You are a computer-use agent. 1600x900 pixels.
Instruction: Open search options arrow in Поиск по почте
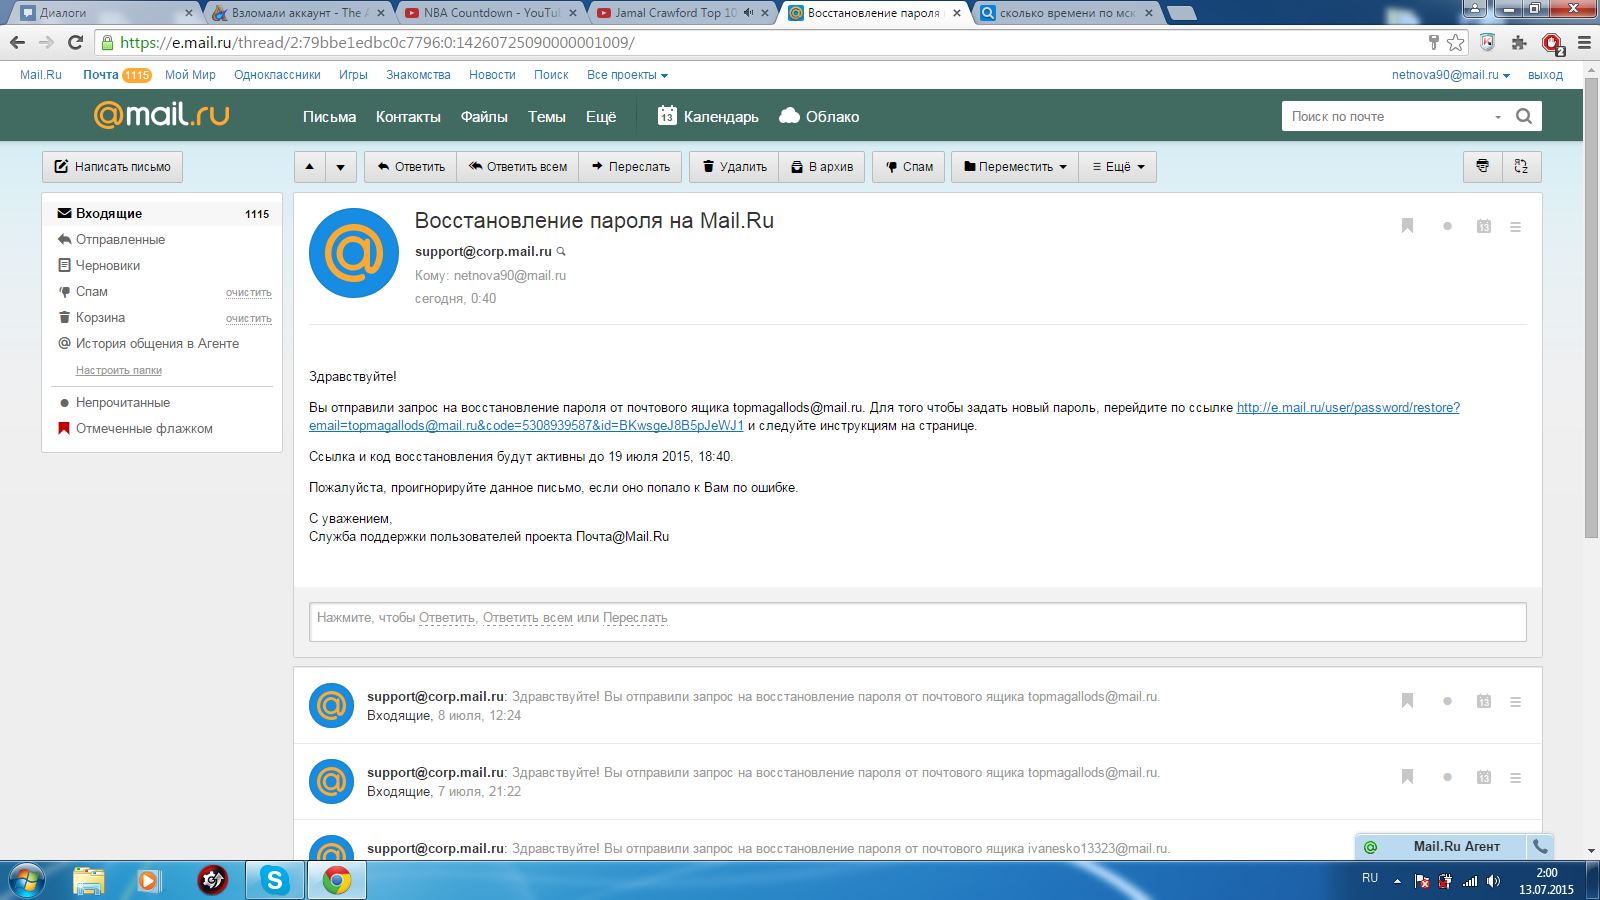pyautogui.click(x=1498, y=117)
